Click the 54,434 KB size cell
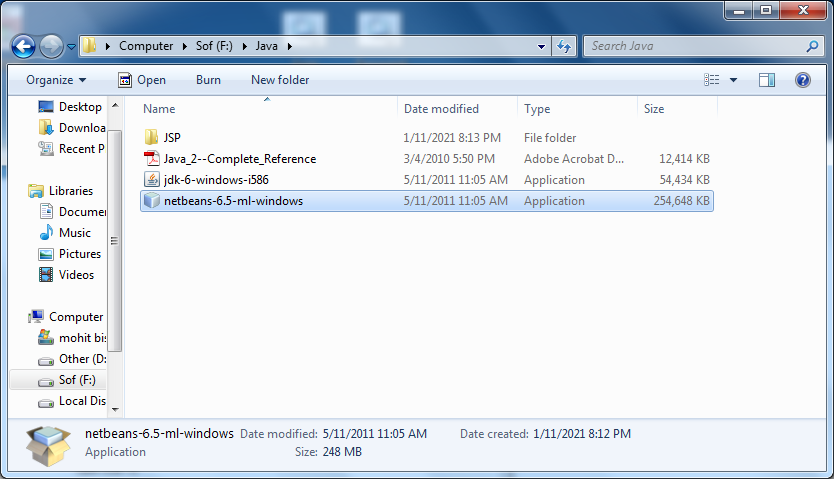This screenshot has height=479, width=834. click(x=685, y=180)
